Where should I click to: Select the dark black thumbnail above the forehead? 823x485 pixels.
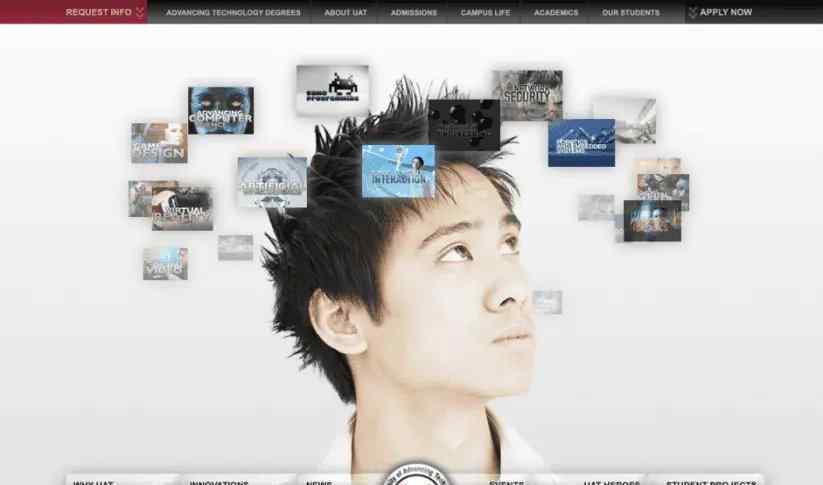point(464,124)
